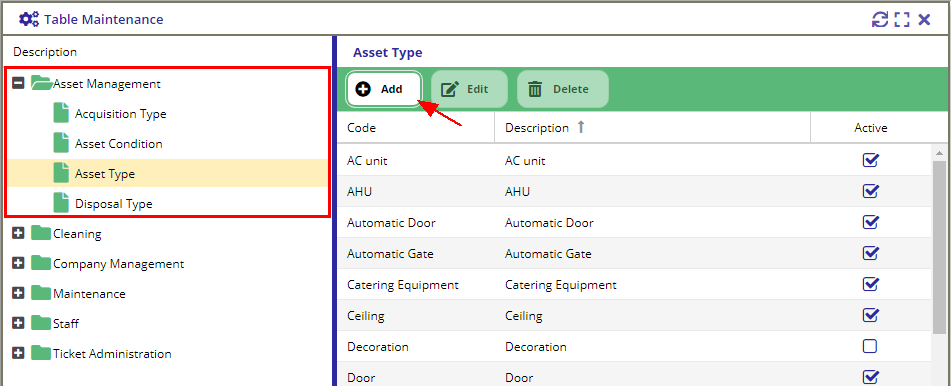Viewport: 951px width, 386px height.
Task: Click the Disposal Type document icon
Action: (x=61, y=203)
